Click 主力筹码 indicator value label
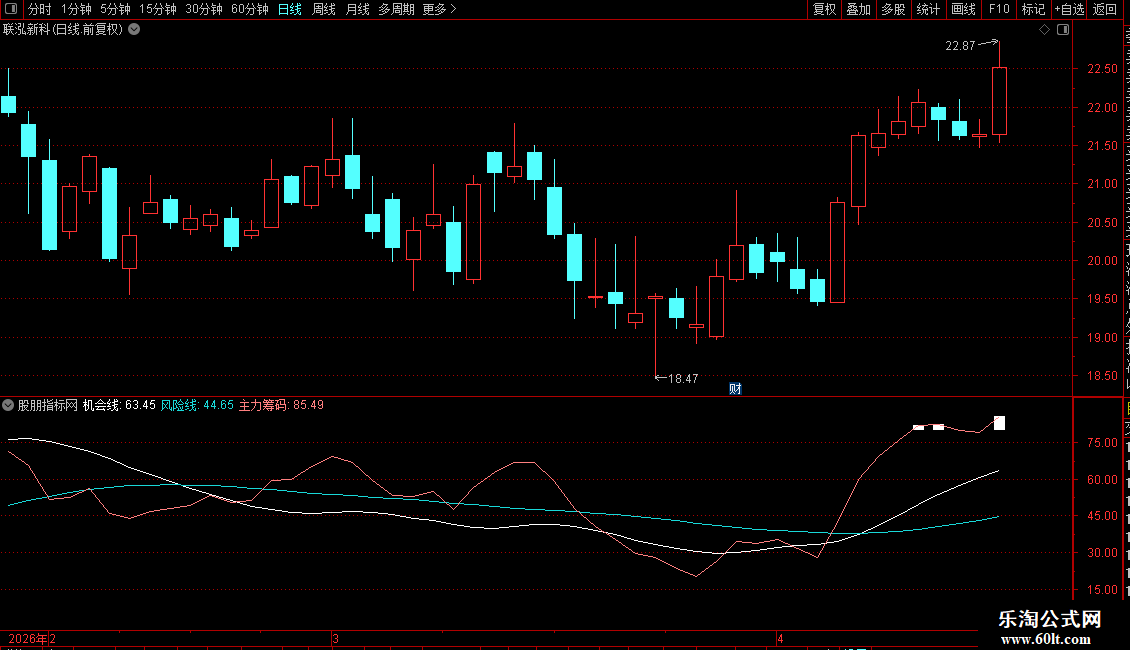Image resolution: width=1130 pixels, height=650 pixels. pyautogui.click(x=281, y=405)
